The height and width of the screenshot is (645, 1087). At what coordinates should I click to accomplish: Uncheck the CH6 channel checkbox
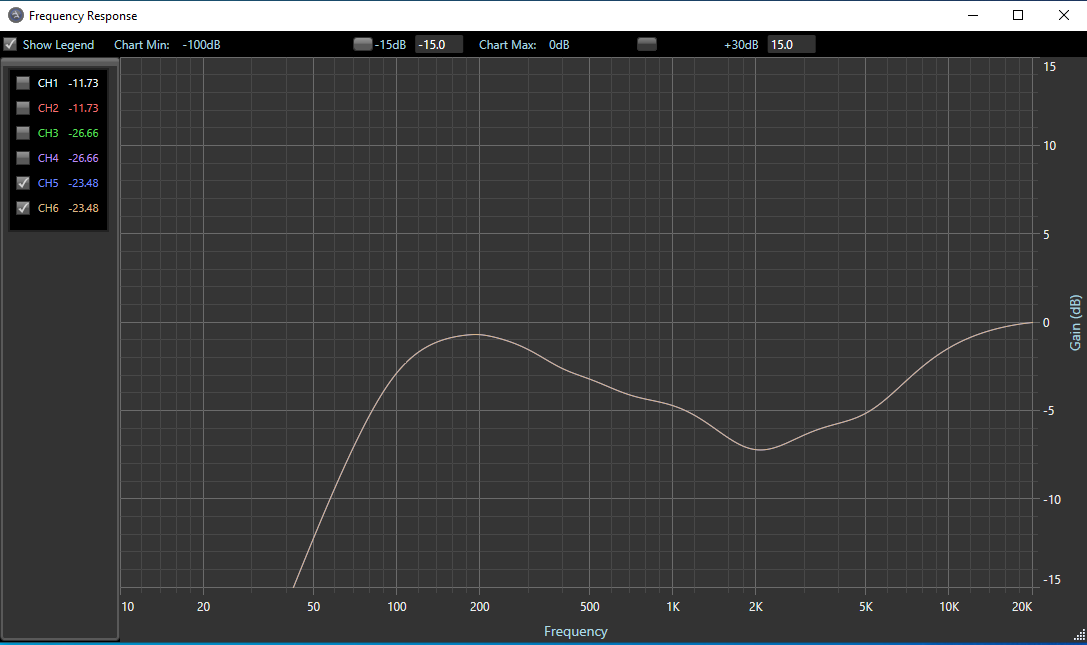click(23, 208)
